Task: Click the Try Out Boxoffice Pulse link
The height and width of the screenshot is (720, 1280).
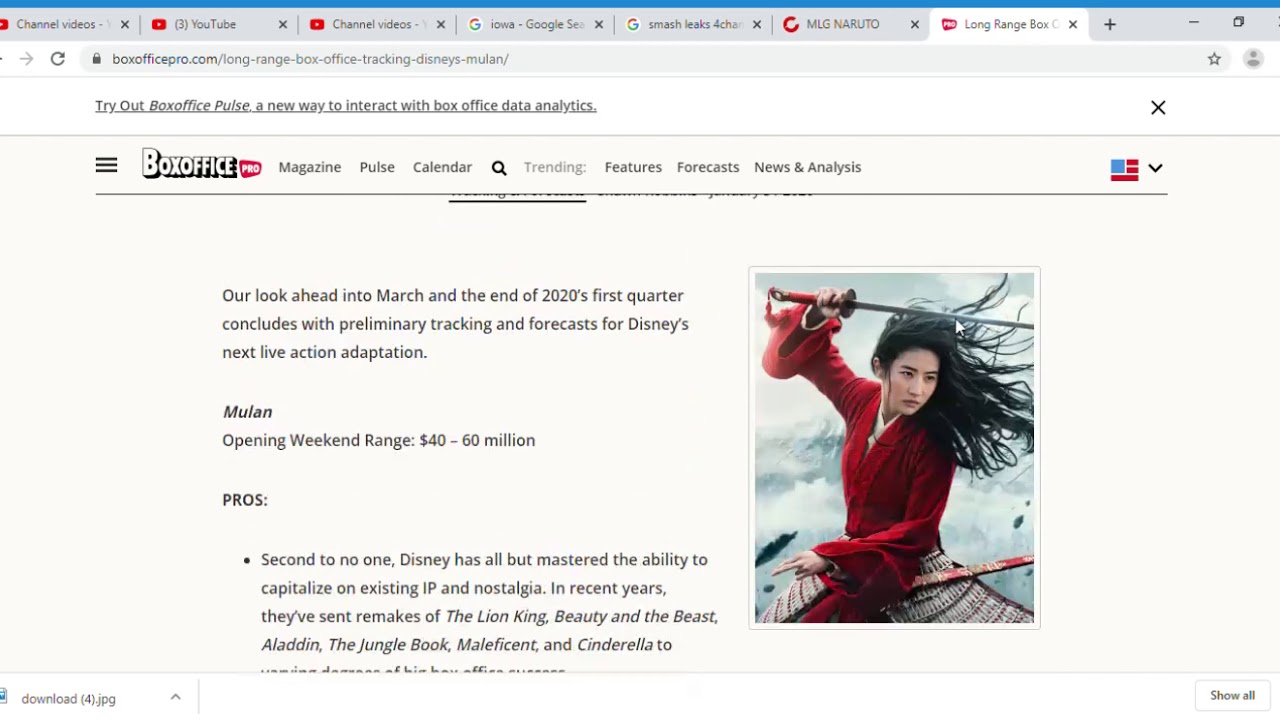Action: (x=345, y=105)
